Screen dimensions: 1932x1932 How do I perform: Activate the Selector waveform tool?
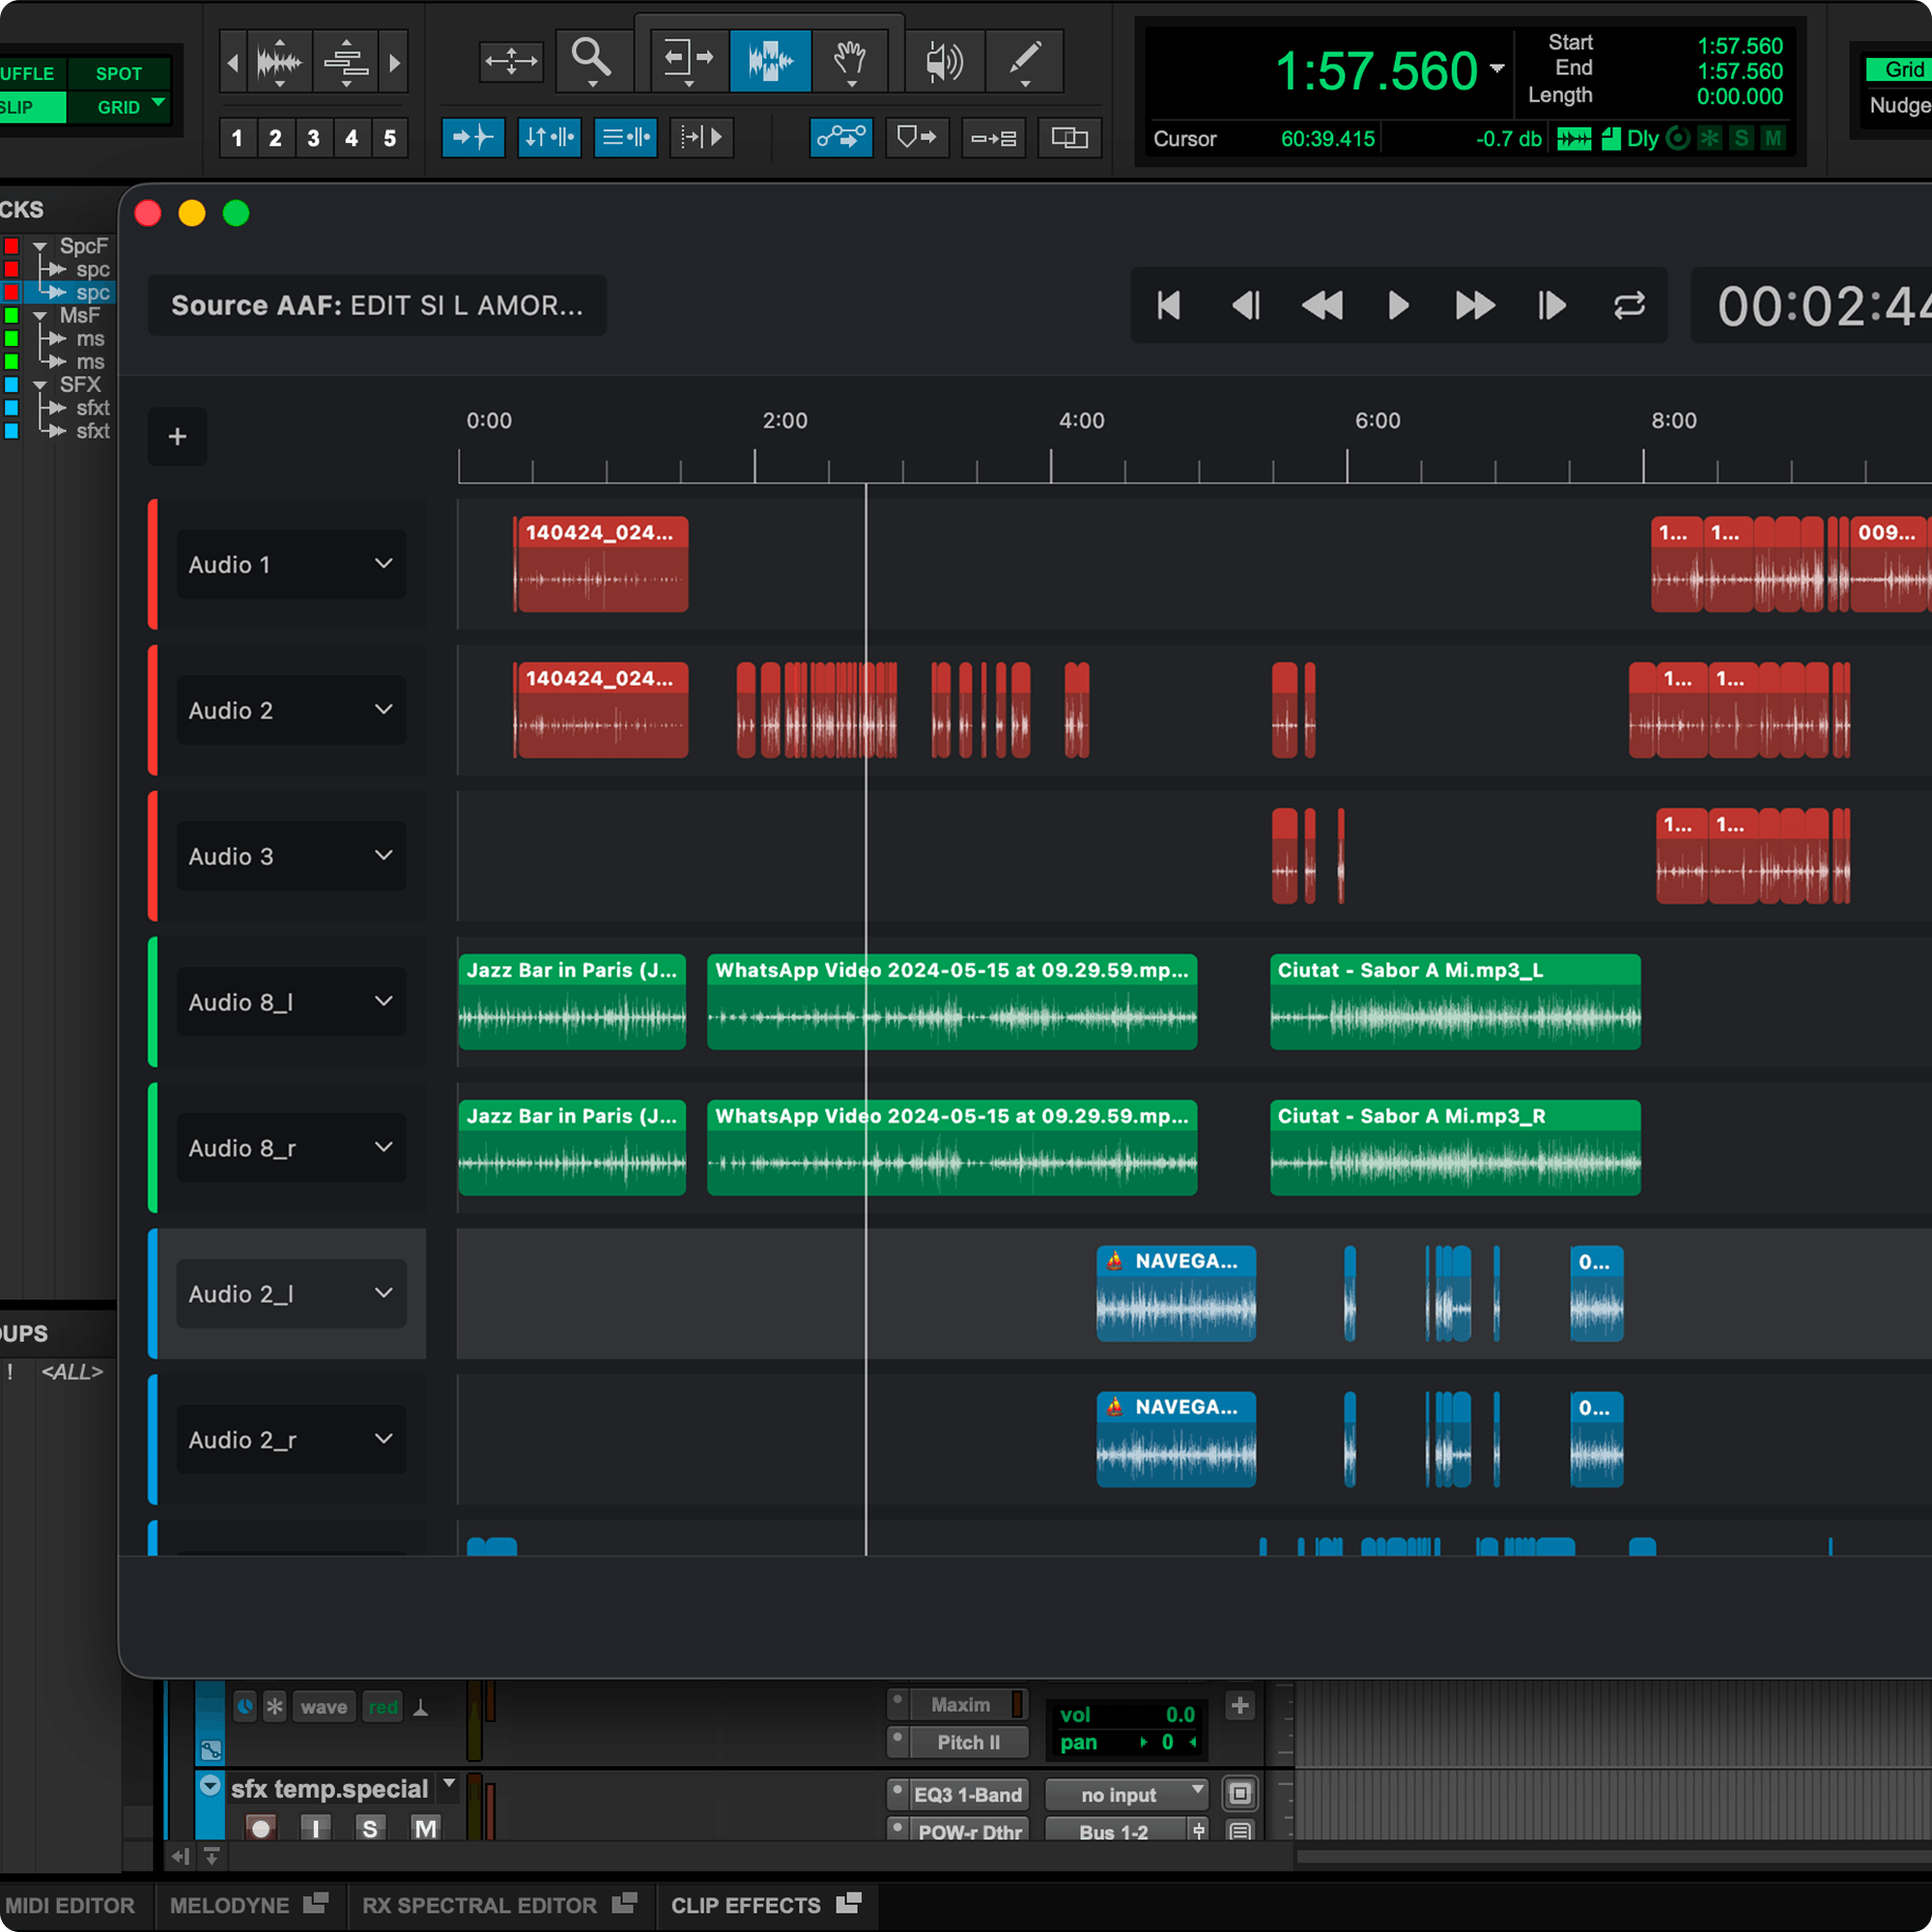coord(770,61)
